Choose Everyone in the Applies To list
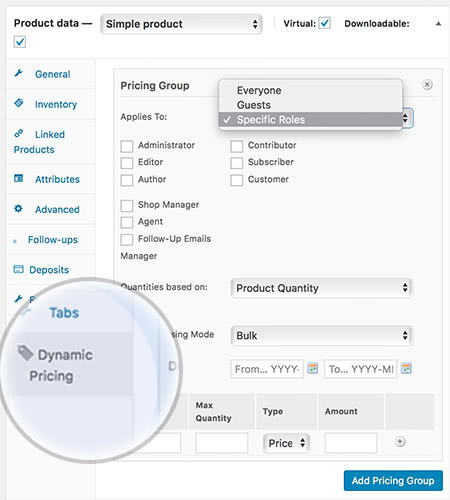 click(x=259, y=90)
